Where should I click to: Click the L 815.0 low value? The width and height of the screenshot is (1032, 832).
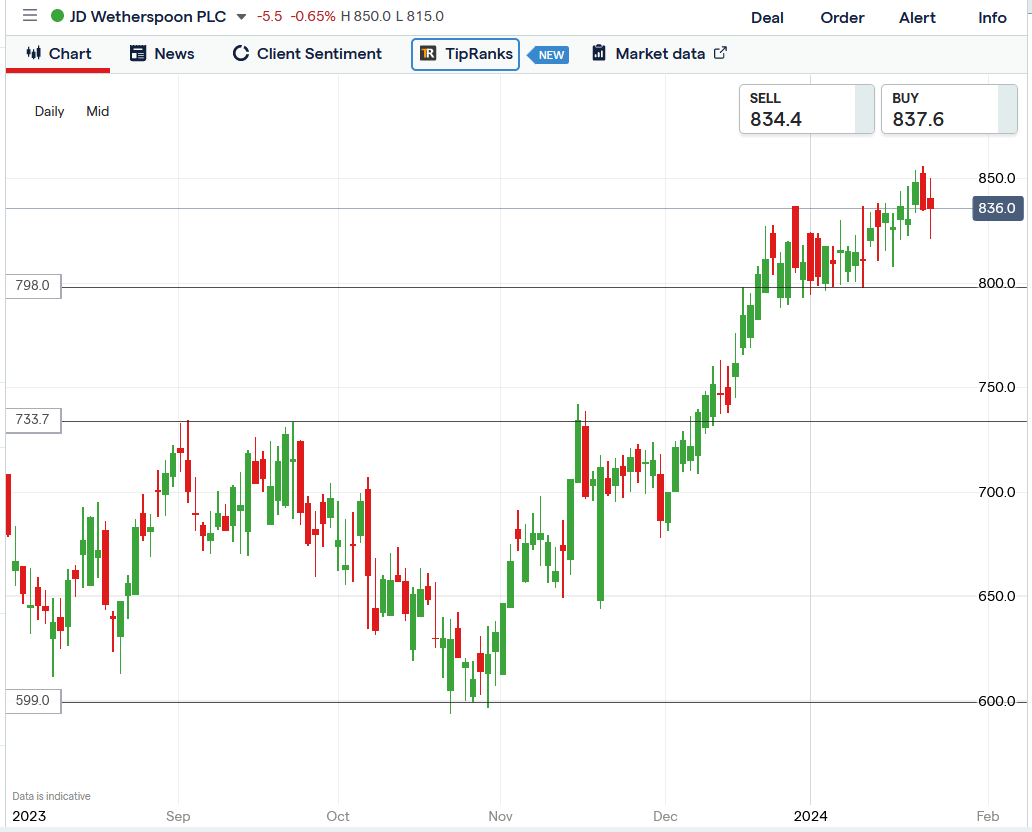tap(419, 16)
